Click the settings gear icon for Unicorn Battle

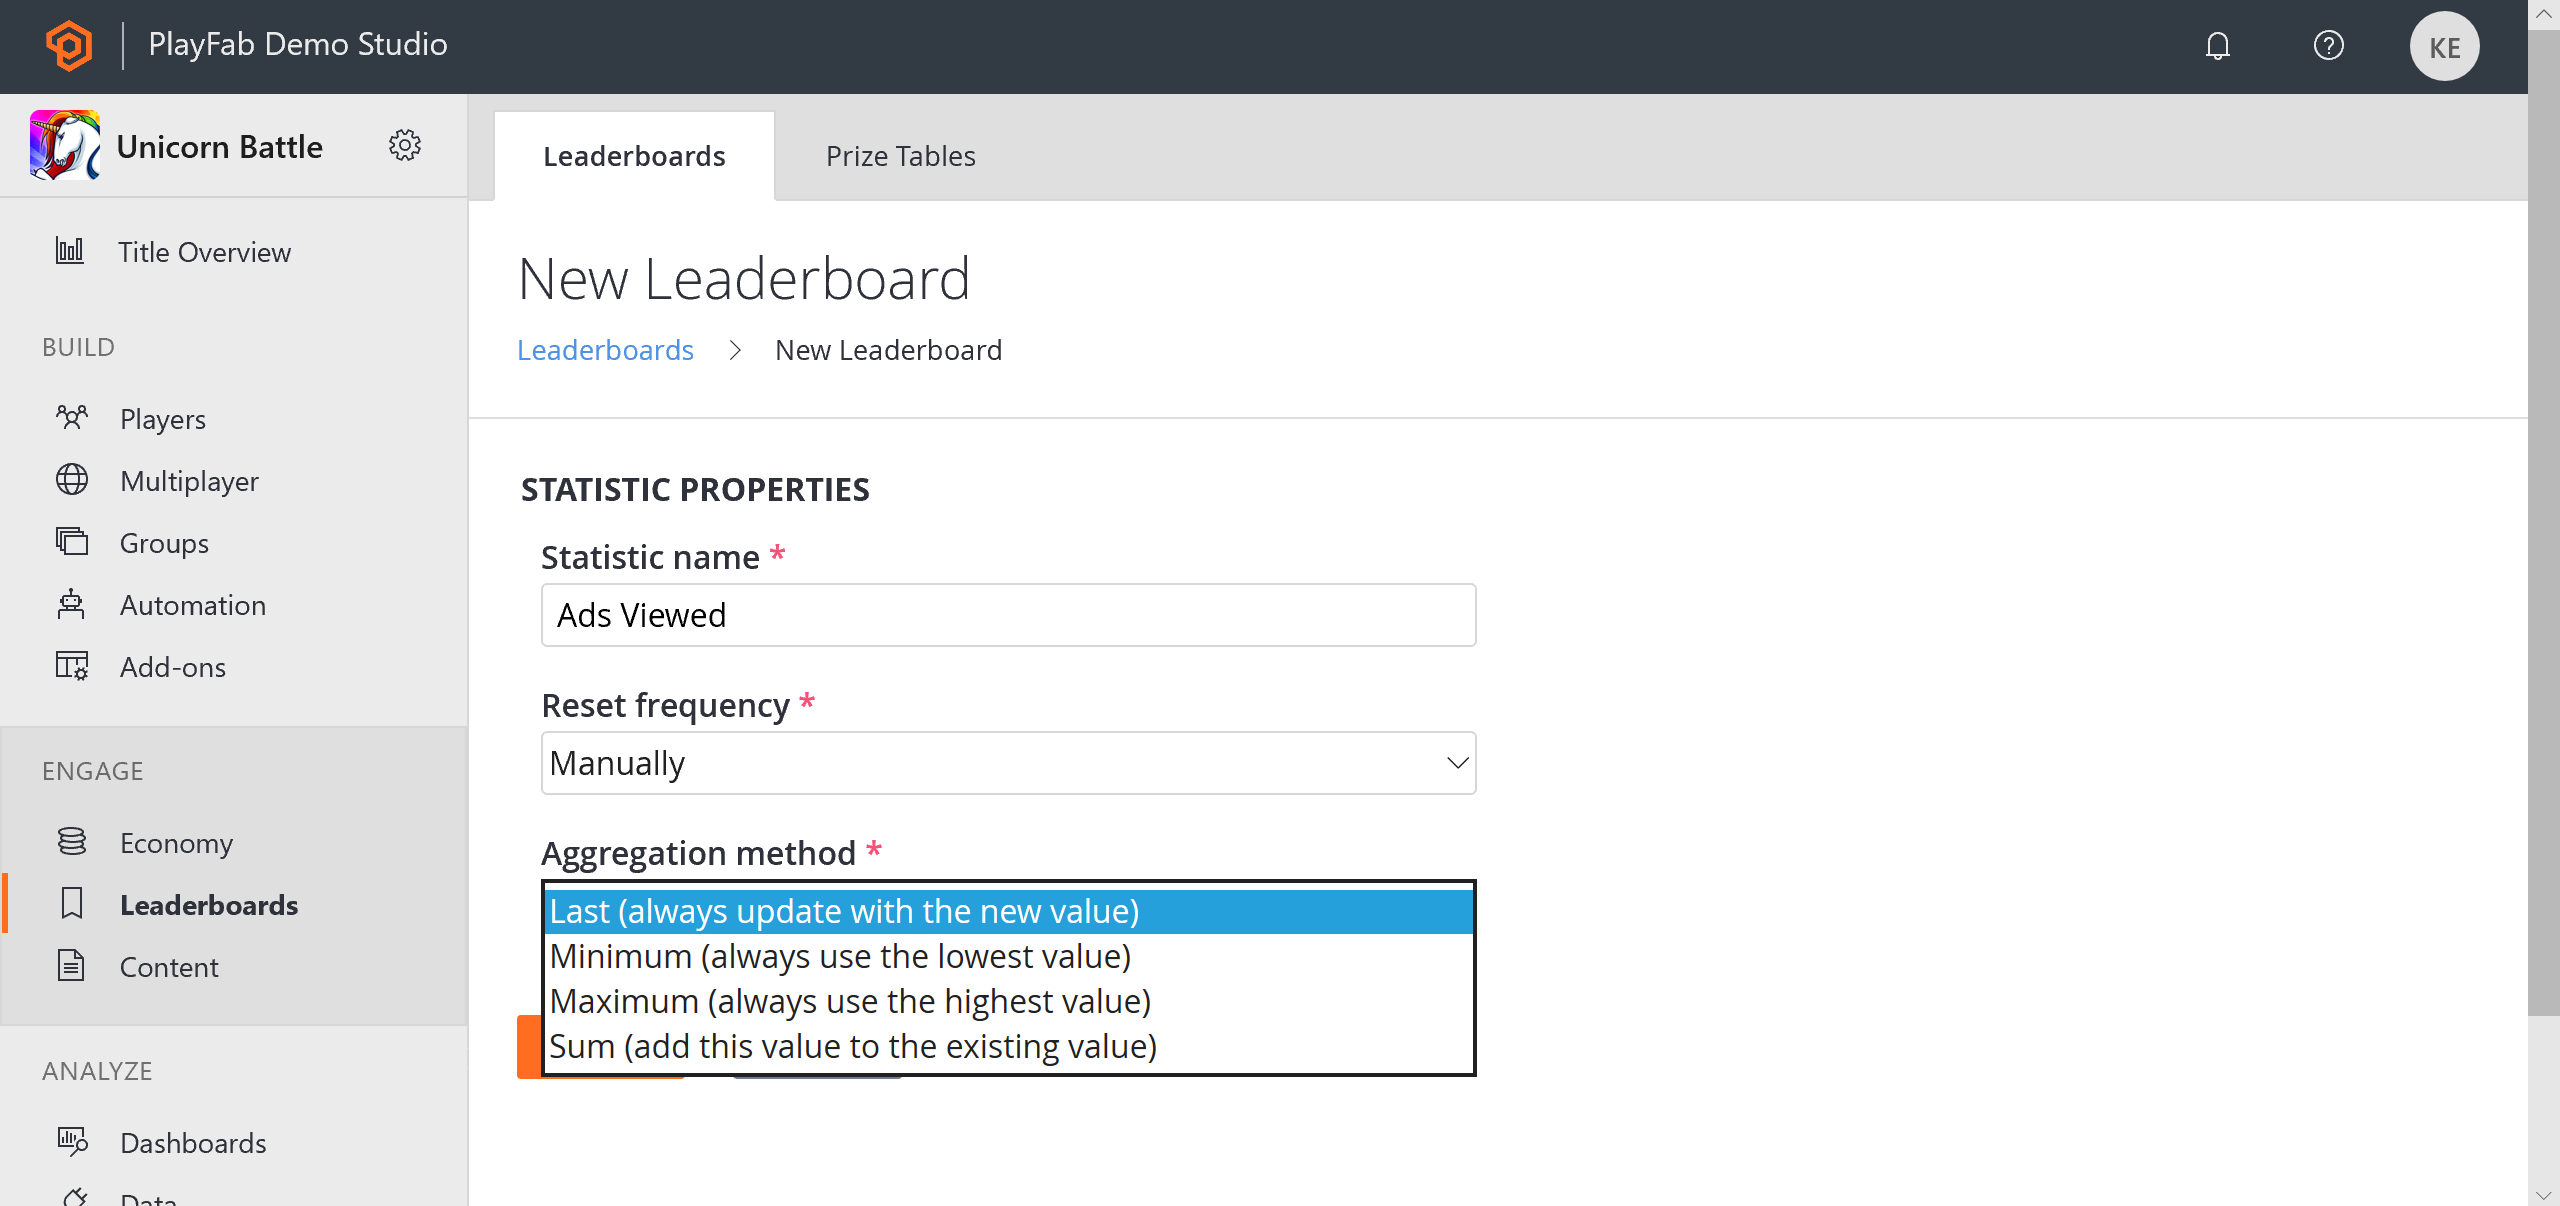[x=405, y=147]
